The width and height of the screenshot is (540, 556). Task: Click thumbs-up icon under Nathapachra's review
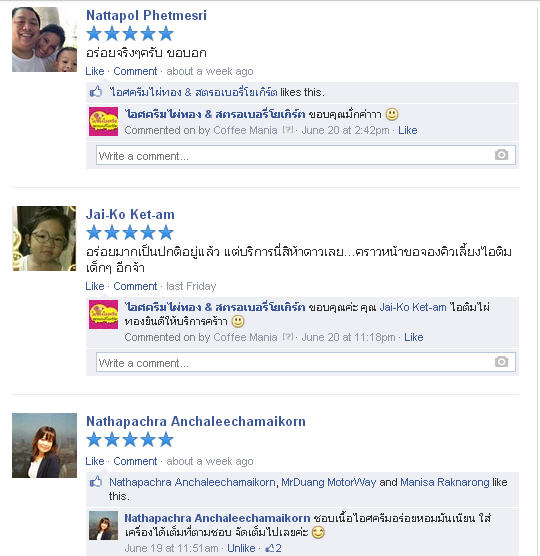point(96,482)
